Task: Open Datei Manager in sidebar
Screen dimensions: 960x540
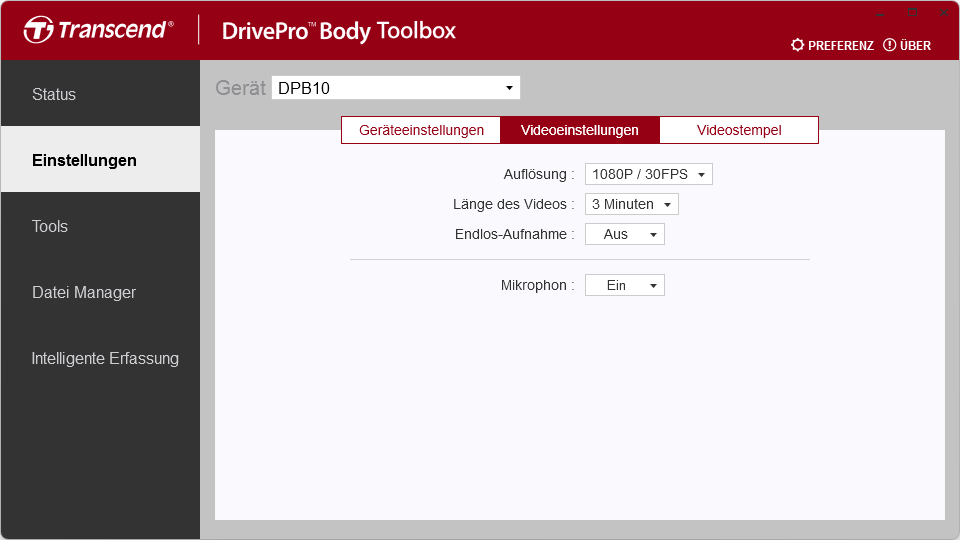Action: (x=100, y=292)
